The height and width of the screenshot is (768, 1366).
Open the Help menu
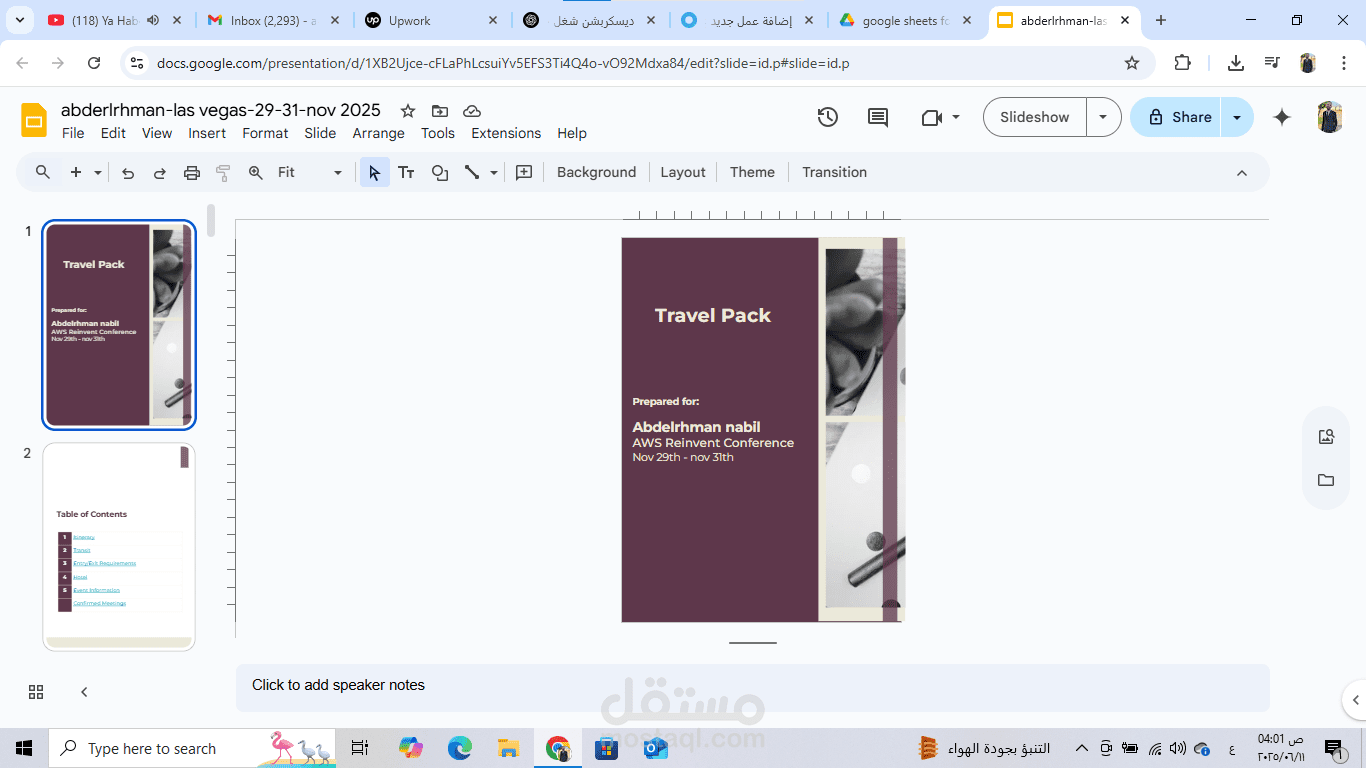[572, 133]
